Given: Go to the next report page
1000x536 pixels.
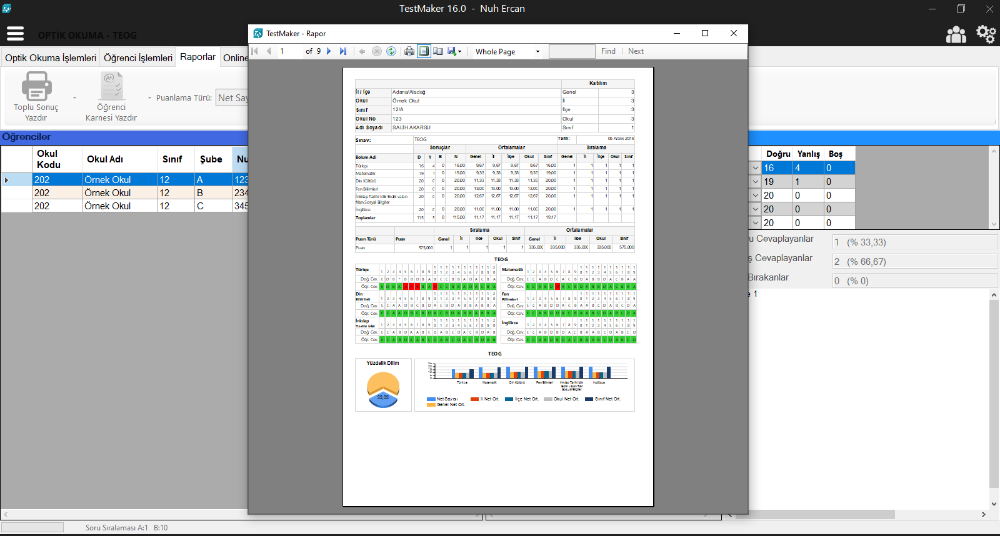Looking at the screenshot, I should coord(329,51).
